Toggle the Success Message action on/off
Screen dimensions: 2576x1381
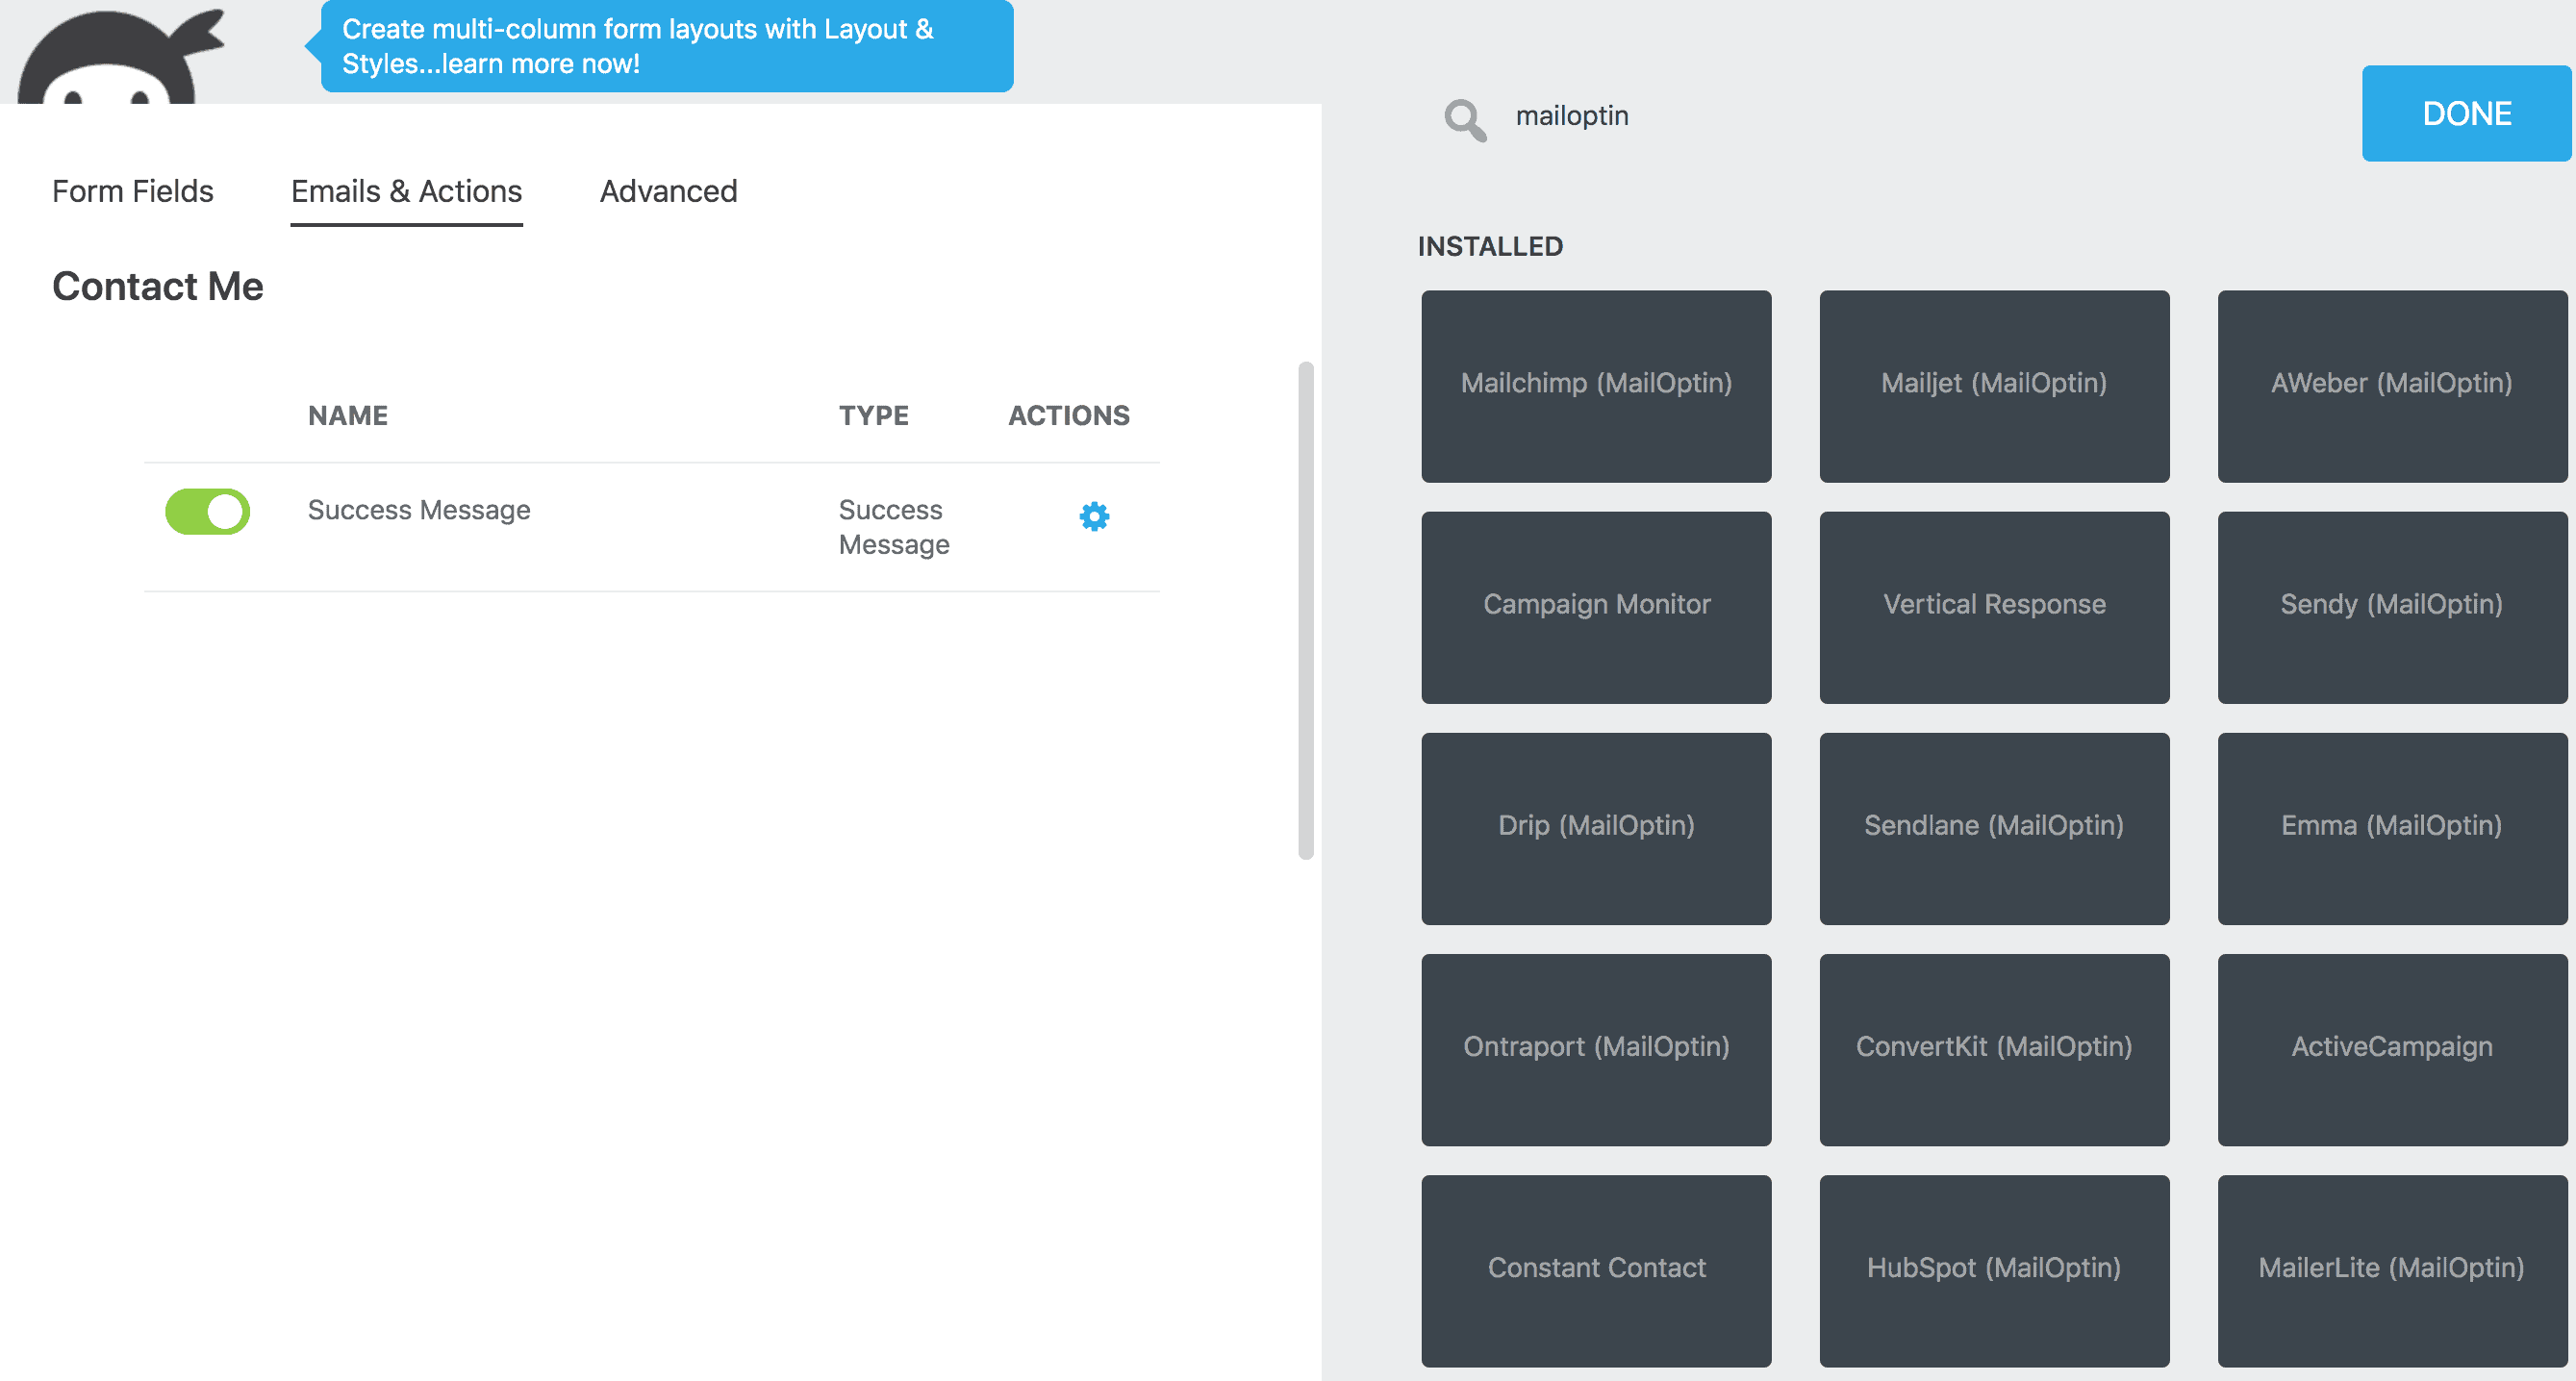206,511
